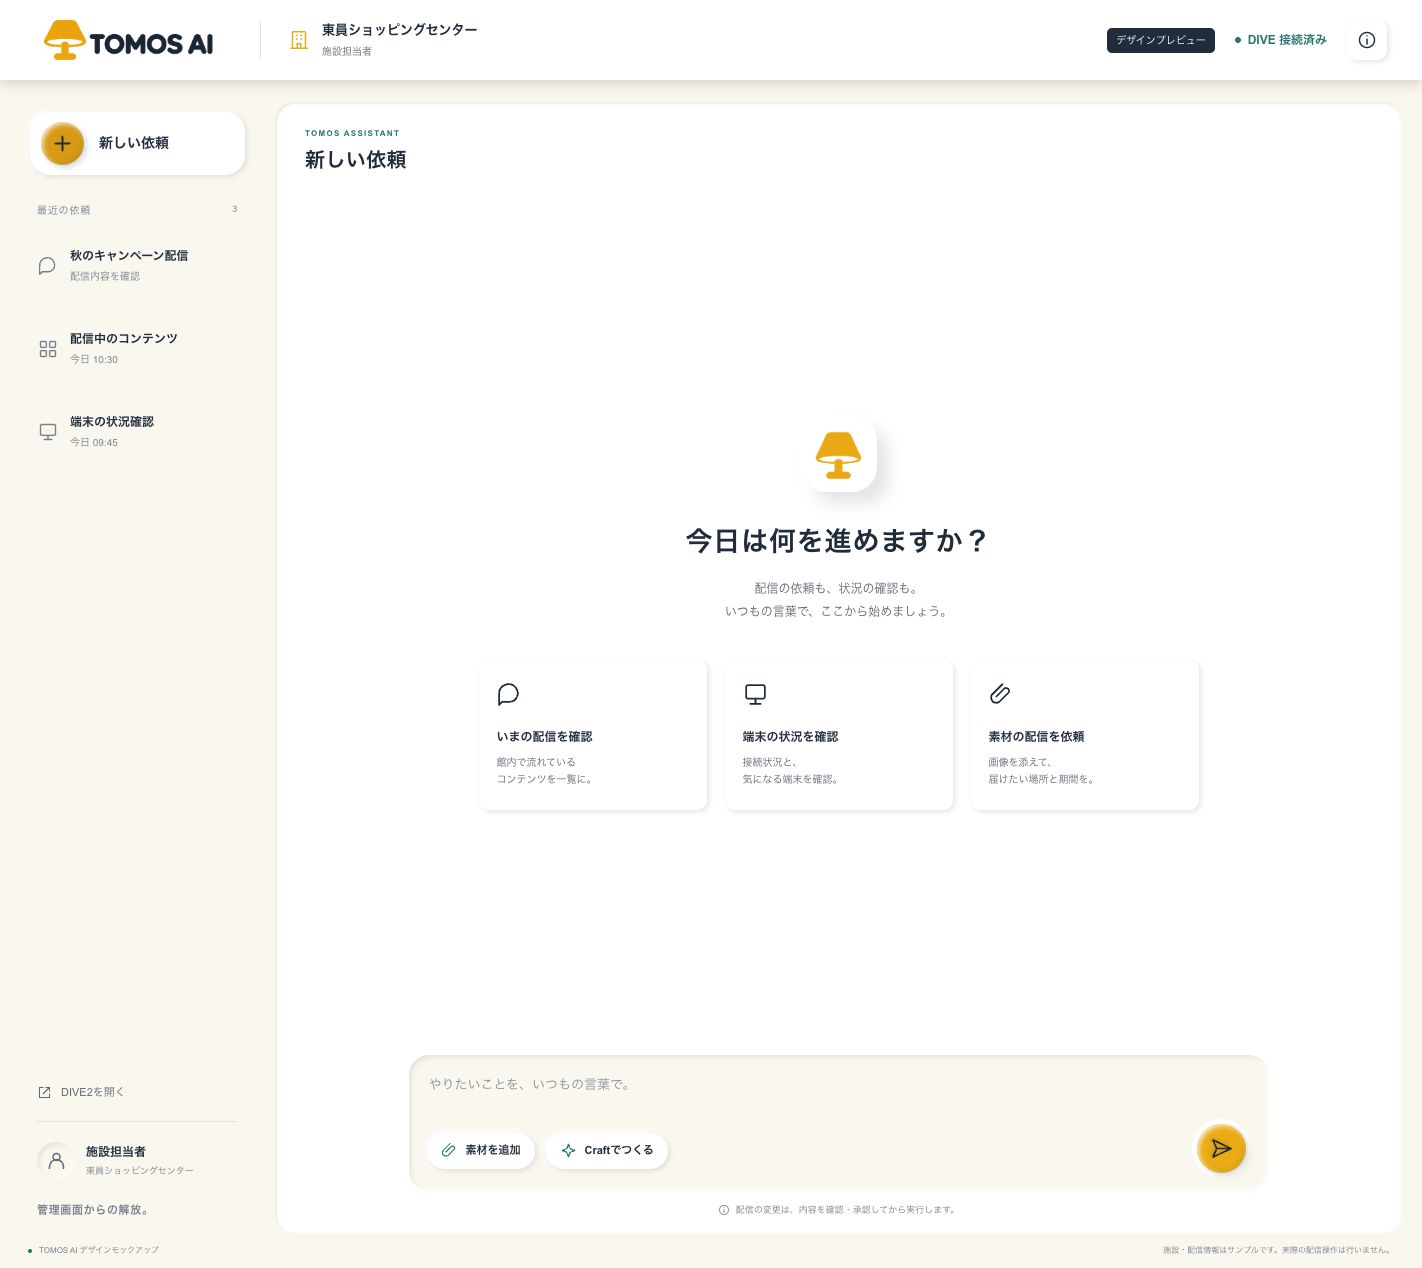Click the 新しい依頼 page heading
This screenshot has width=1422, height=1268.
355,160
